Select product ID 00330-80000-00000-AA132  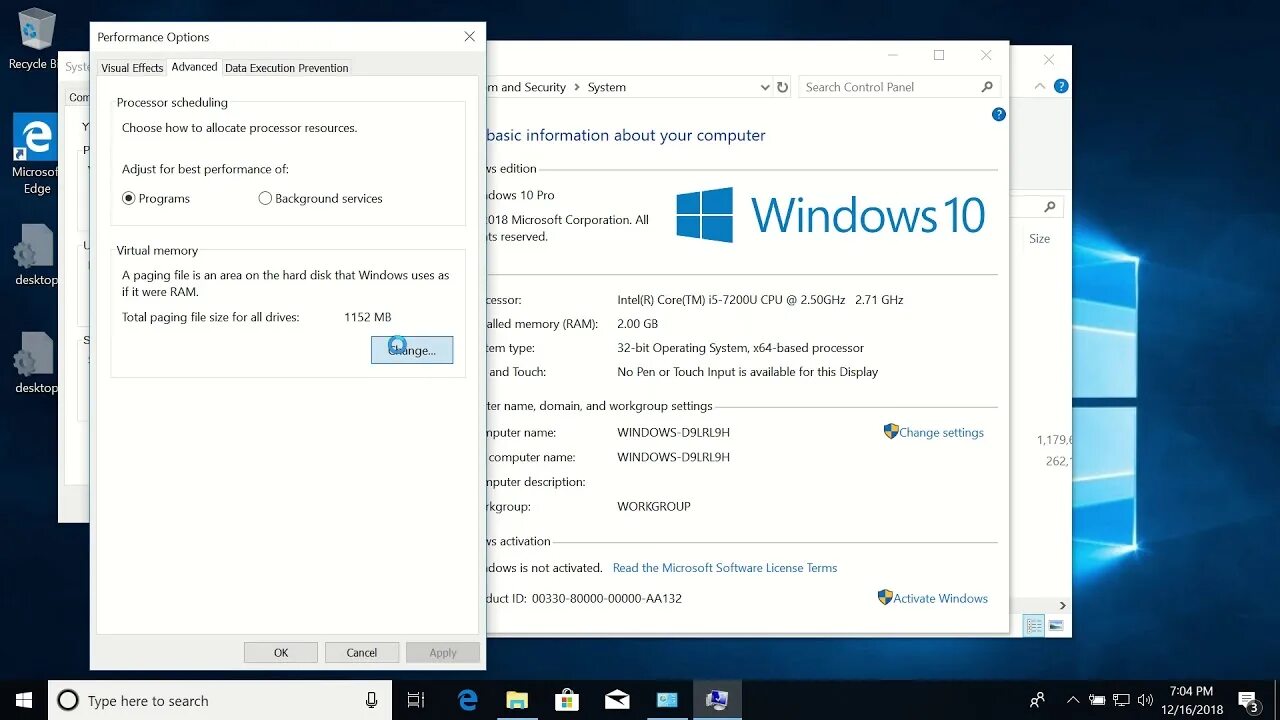pos(607,598)
